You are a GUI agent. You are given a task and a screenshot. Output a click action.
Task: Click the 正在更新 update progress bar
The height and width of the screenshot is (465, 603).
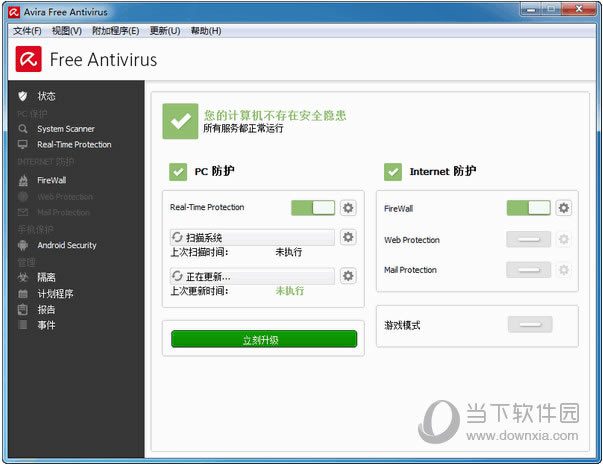click(252, 276)
